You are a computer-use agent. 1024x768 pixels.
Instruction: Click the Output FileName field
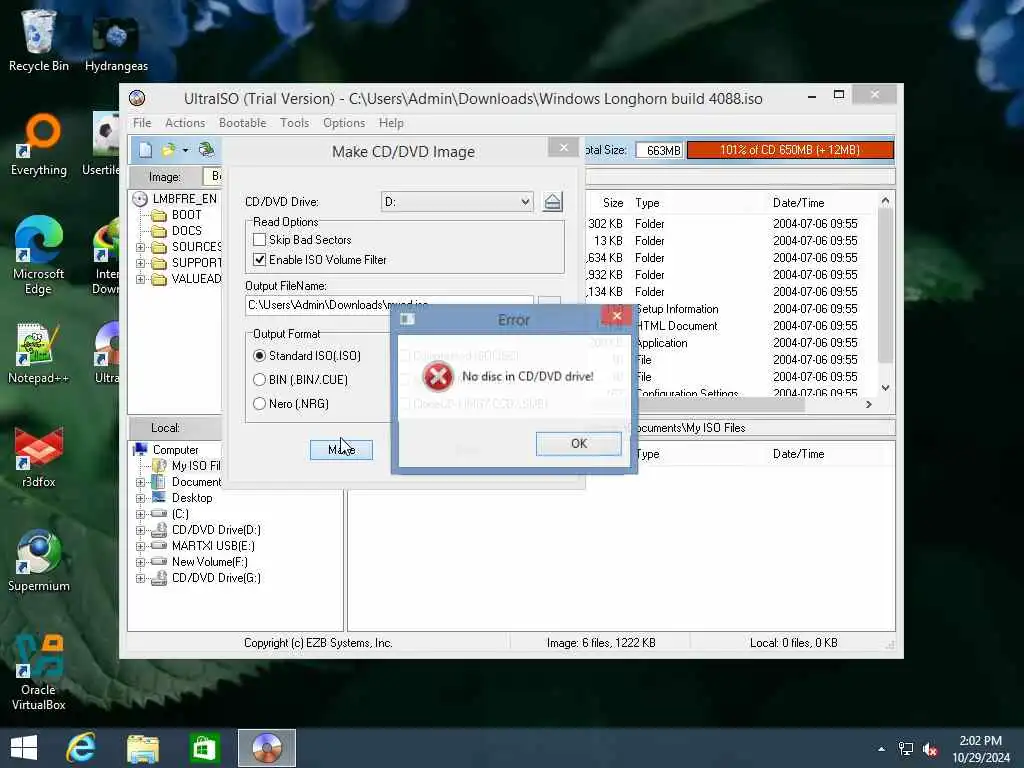coord(389,305)
